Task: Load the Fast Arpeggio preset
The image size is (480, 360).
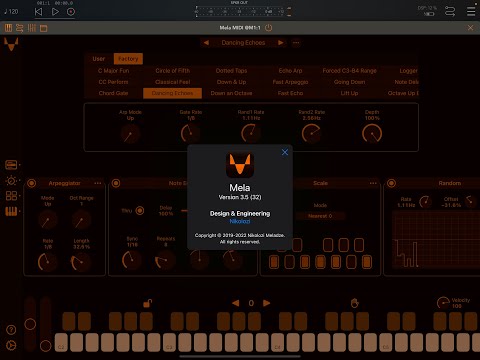Action: pyautogui.click(x=290, y=82)
